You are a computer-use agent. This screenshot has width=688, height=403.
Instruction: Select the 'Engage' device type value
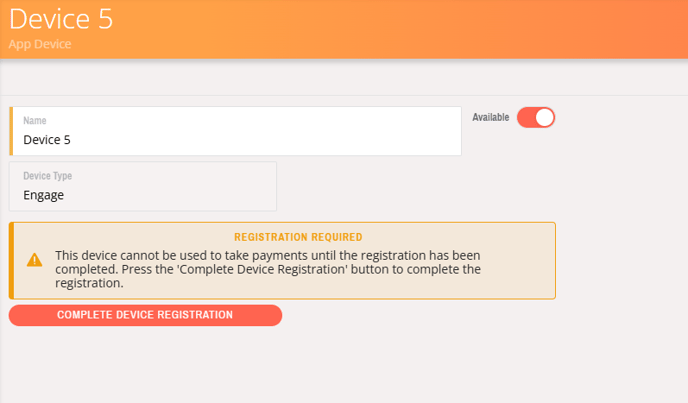pyautogui.click(x=43, y=195)
